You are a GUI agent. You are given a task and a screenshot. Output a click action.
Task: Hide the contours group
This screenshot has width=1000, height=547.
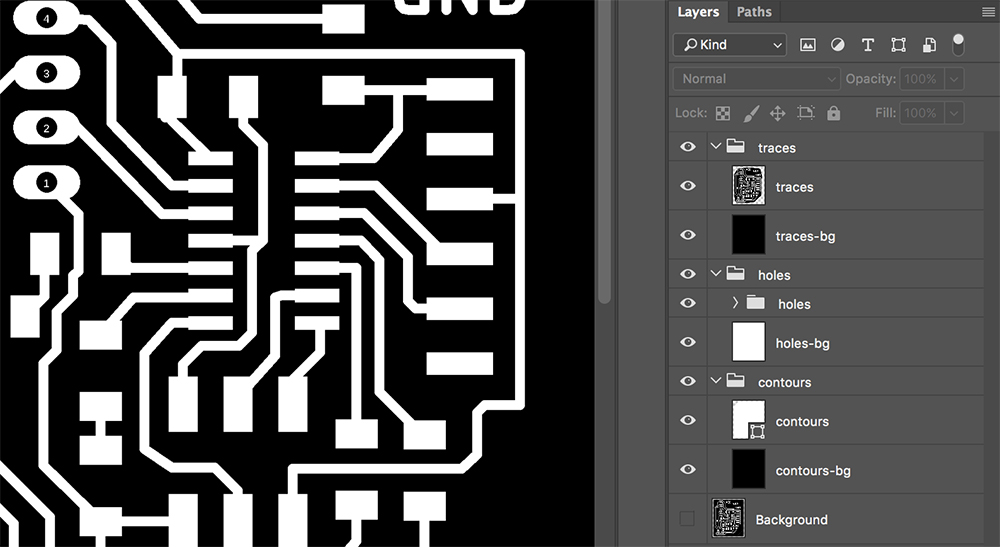[x=688, y=381]
